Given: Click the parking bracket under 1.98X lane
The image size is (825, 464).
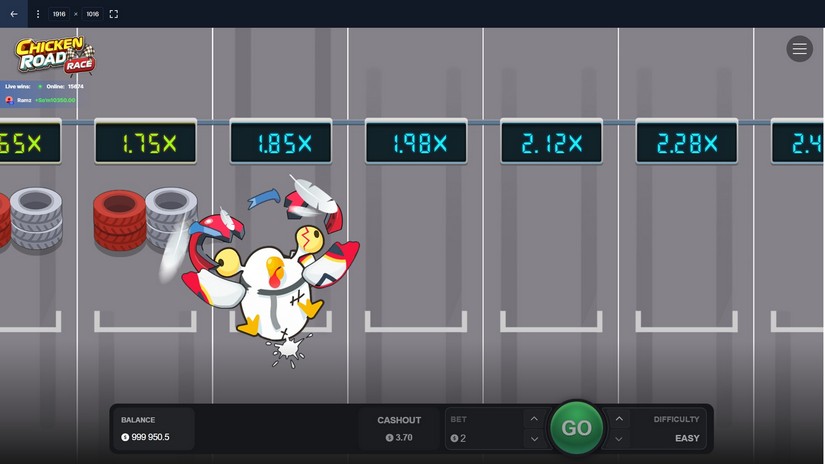Looking at the screenshot, I should 416,321.
